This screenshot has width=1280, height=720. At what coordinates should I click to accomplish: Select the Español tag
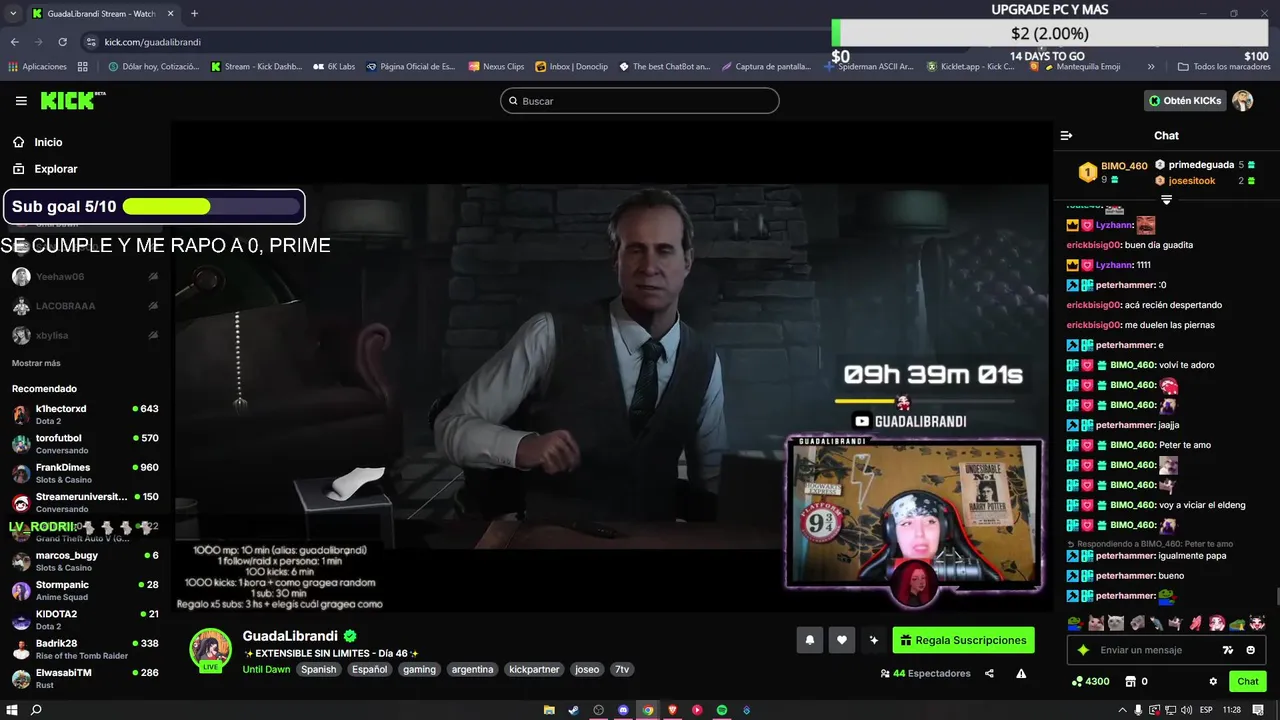point(369,669)
